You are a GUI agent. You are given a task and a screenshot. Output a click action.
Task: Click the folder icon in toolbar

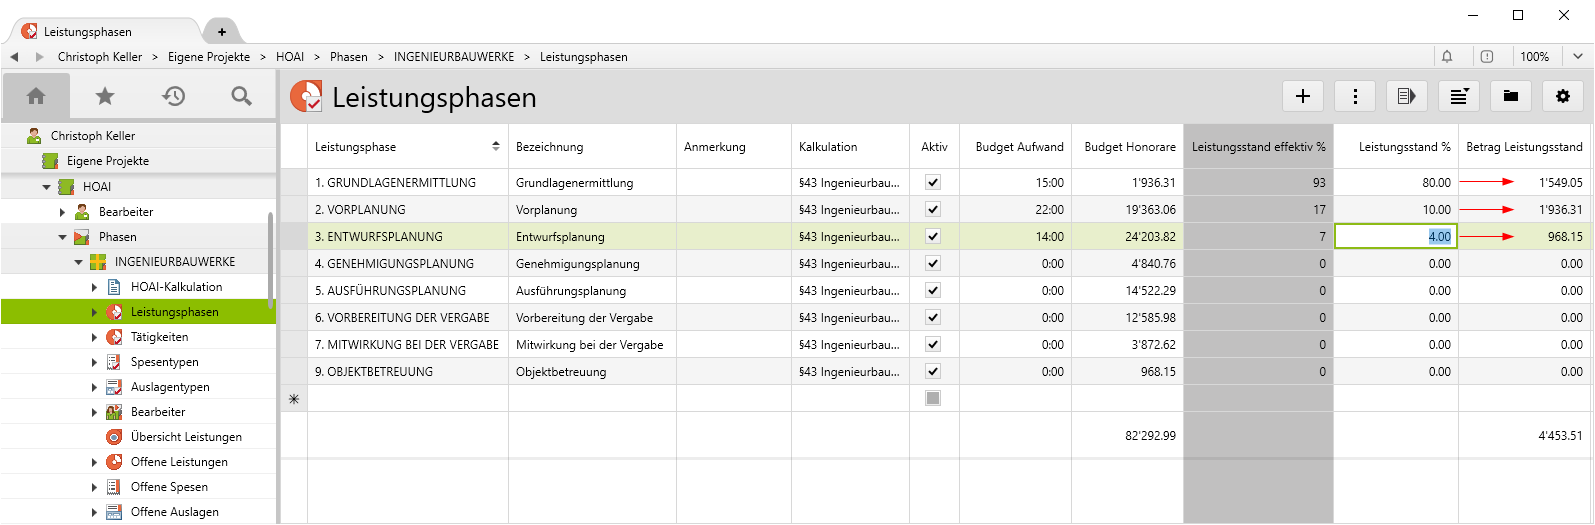pyautogui.click(x=1511, y=96)
